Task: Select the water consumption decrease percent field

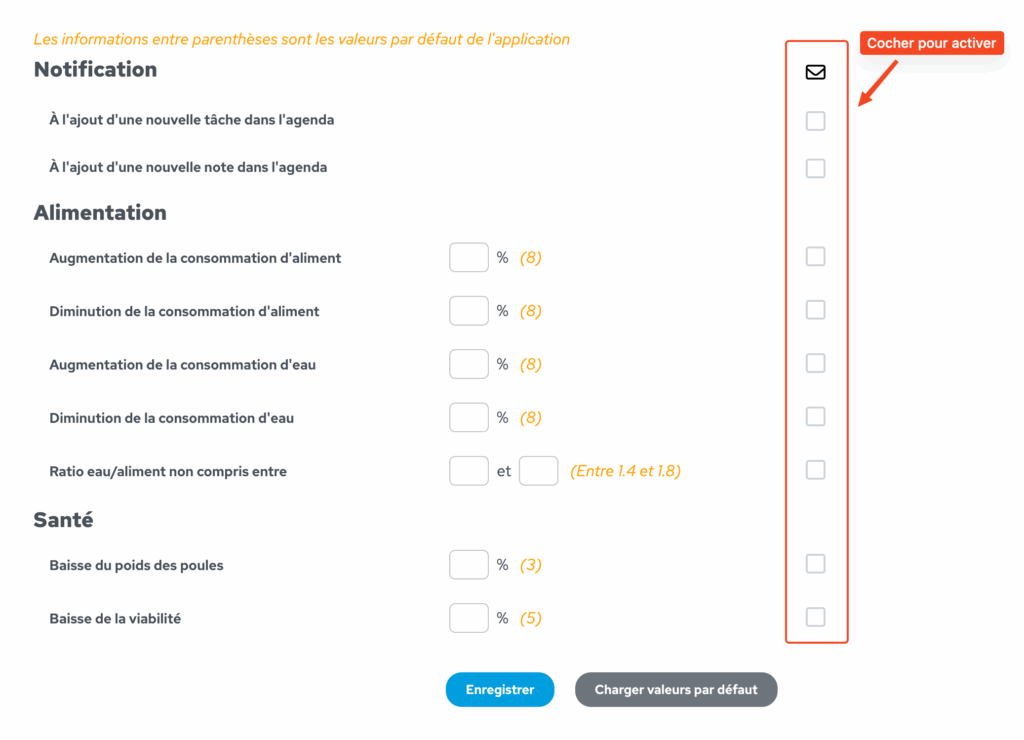Action: click(x=469, y=417)
